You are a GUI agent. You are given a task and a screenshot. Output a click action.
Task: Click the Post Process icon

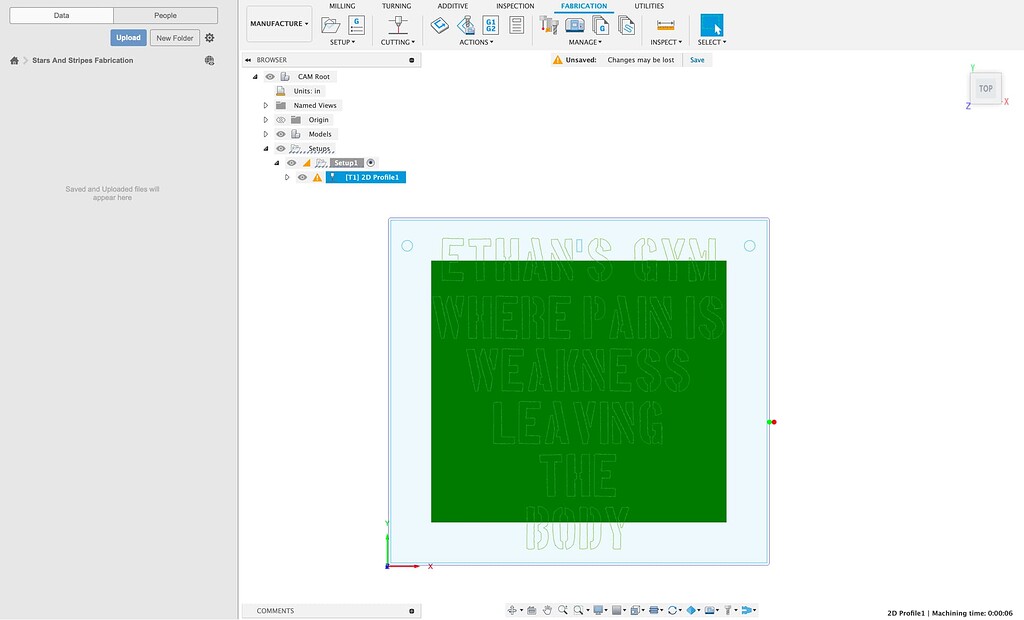467,26
